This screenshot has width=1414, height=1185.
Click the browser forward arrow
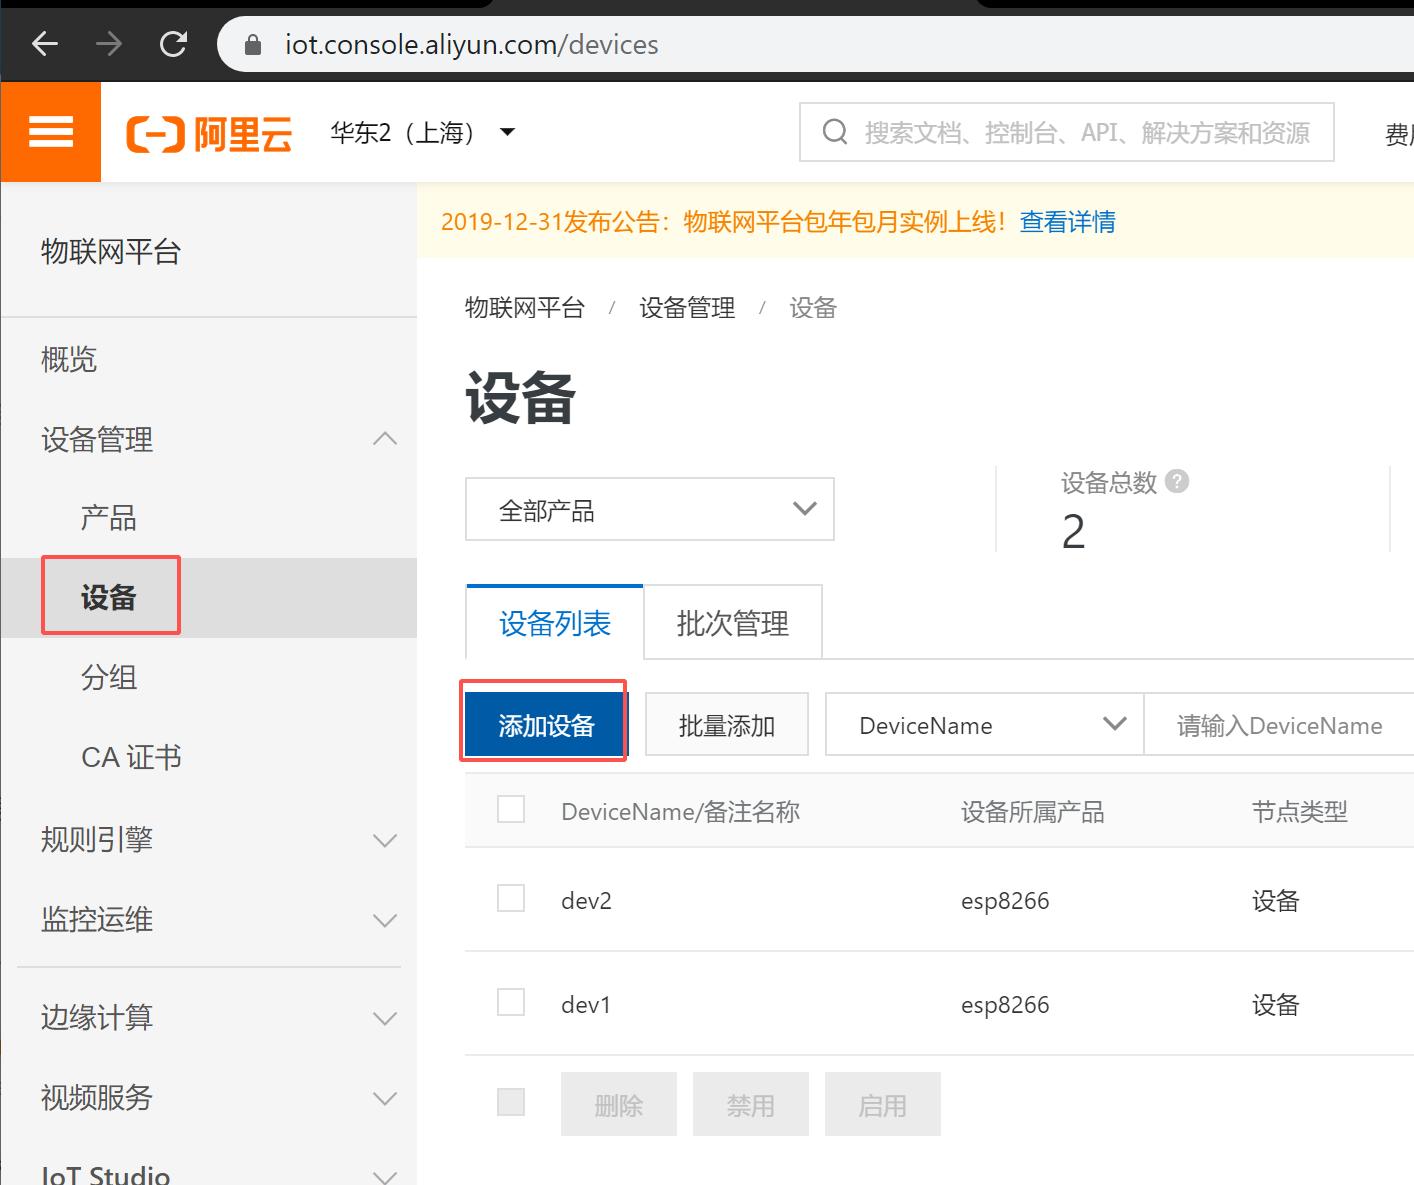tap(107, 43)
